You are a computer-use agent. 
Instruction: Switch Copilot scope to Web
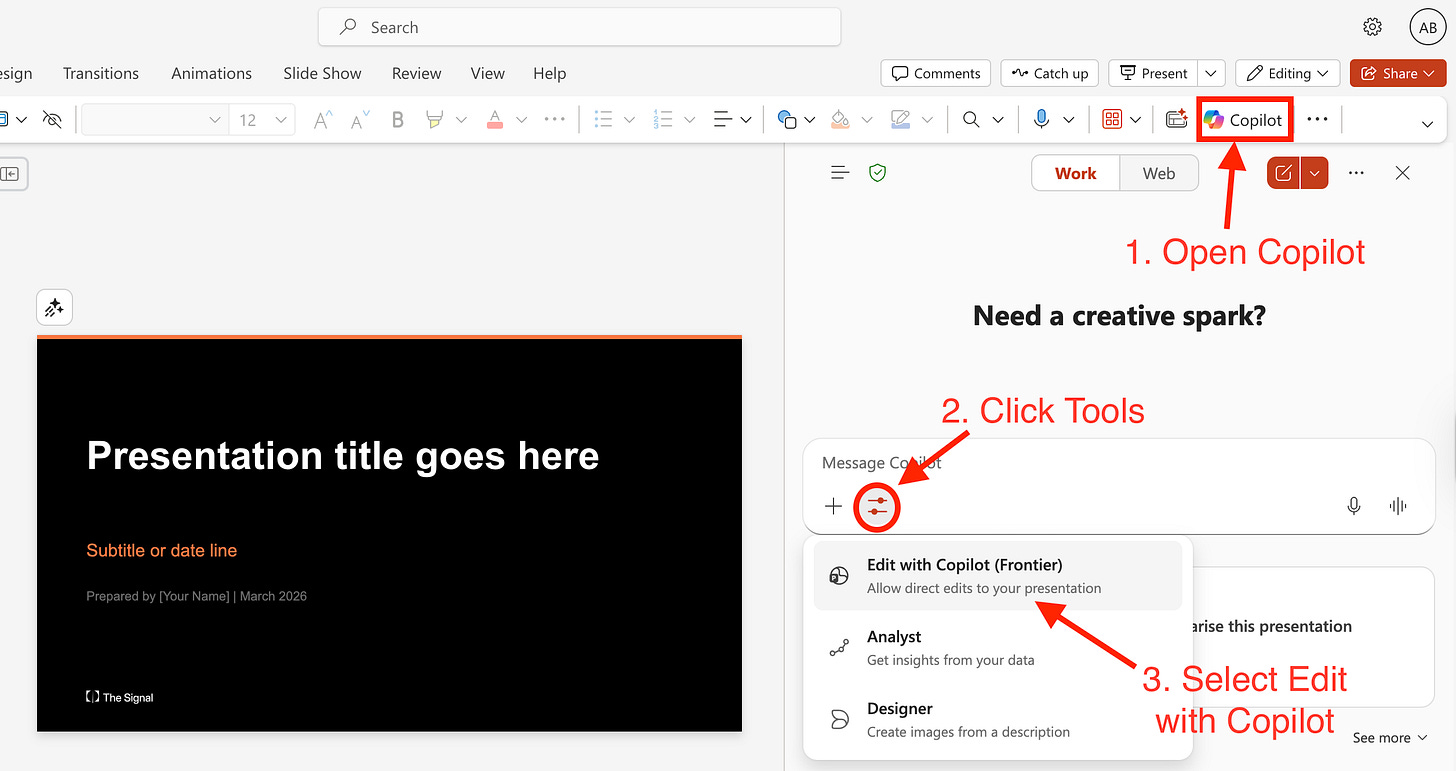(x=1159, y=173)
